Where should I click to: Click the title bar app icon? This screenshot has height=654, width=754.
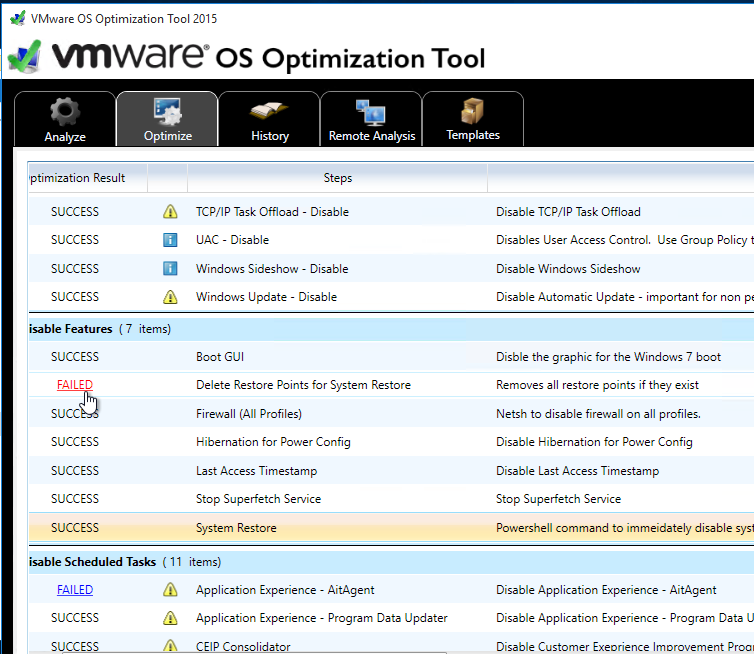pyautogui.click(x=17, y=18)
